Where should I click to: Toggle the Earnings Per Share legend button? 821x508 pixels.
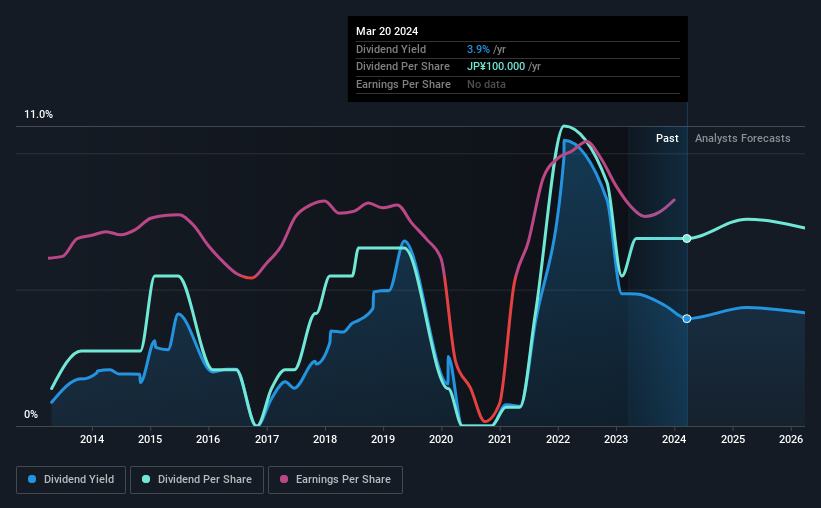point(335,480)
